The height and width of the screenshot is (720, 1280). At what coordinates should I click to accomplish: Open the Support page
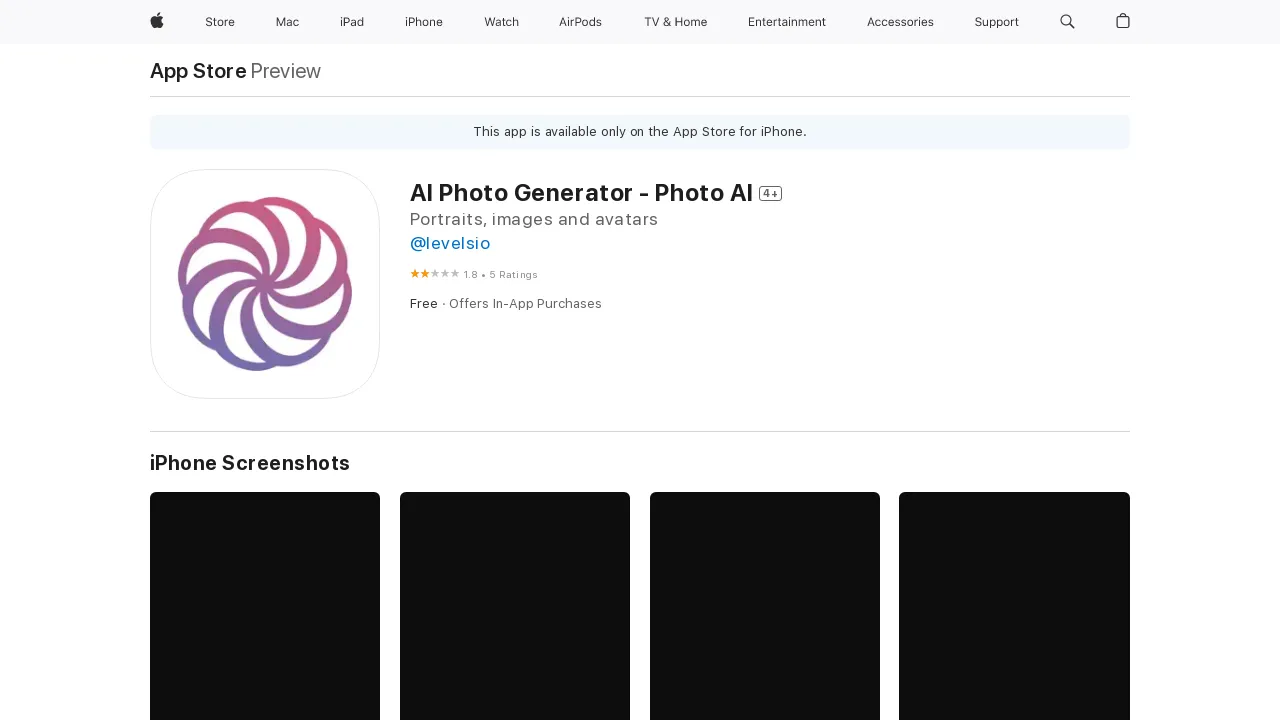pos(996,21)
